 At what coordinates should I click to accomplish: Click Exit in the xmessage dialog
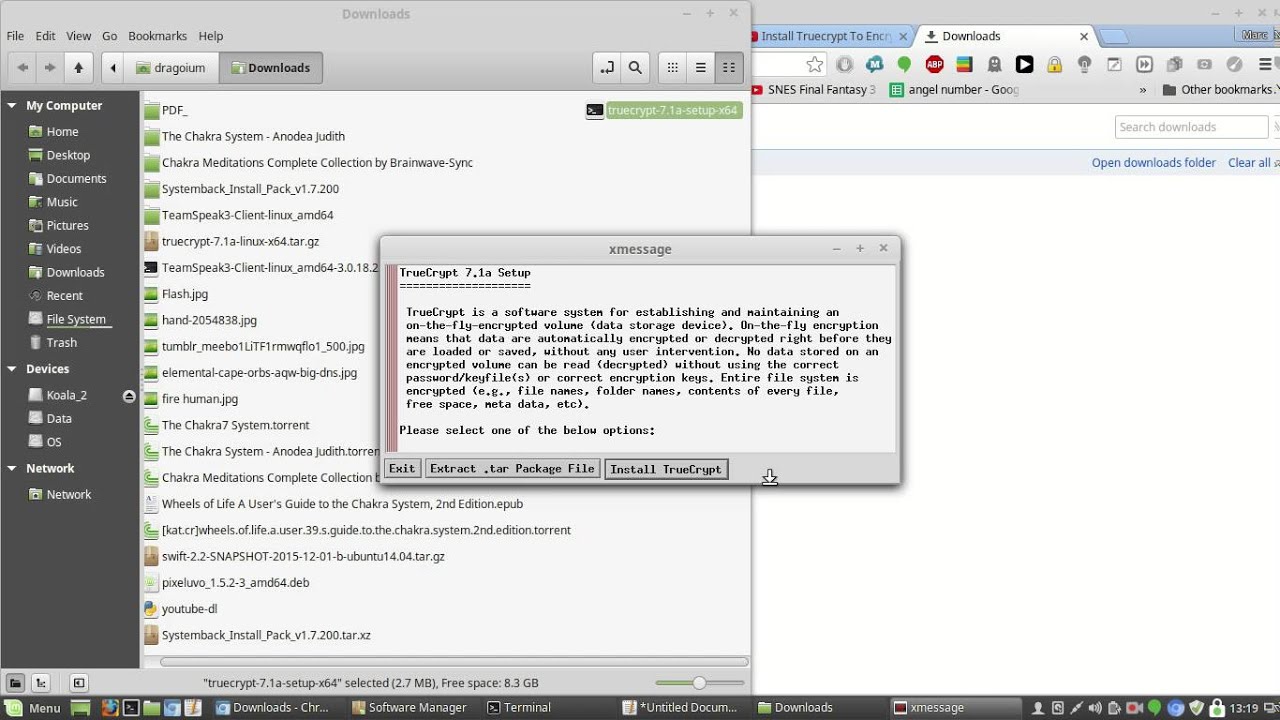402,469
